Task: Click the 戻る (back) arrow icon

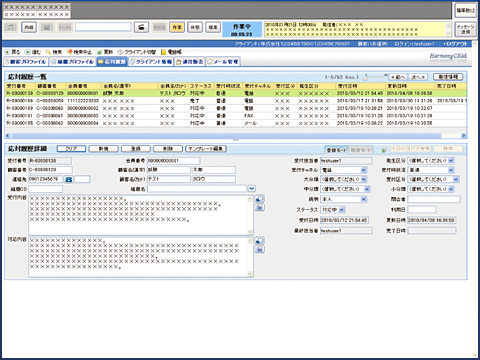Action: click(x=7, y=52)
